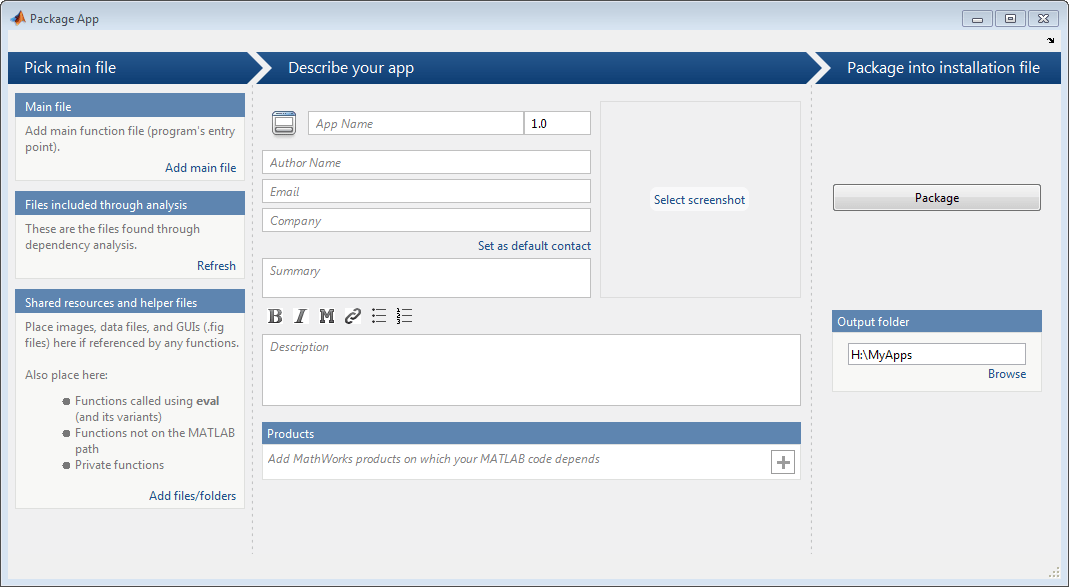Image resolution: width=1069 pixels, height=587 pixels.
Task: Close the Package App window
Action: pos(1043,19)
